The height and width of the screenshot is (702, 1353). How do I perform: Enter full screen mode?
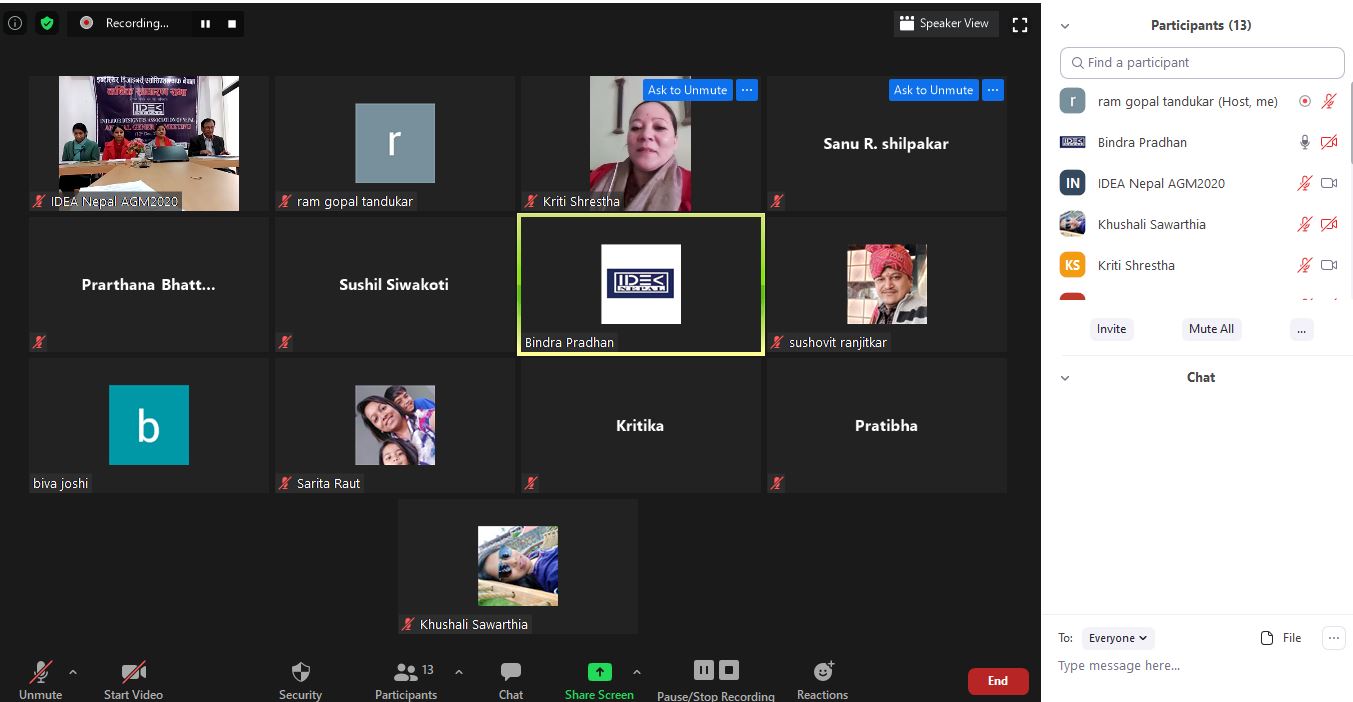click(1020, 24)
